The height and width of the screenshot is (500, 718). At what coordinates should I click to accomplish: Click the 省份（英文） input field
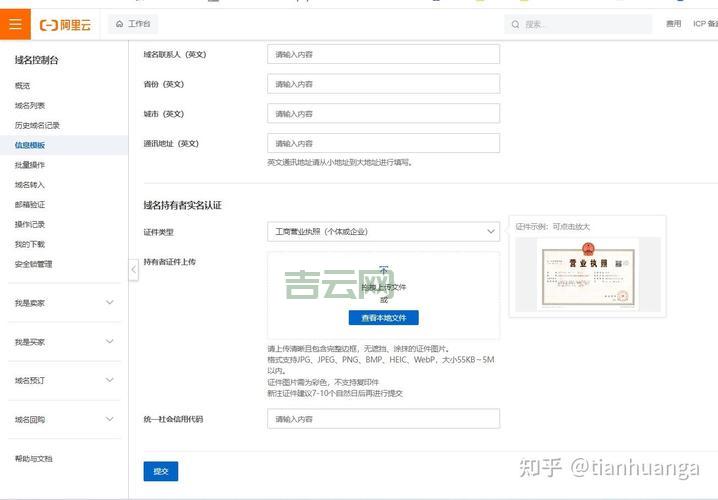click(x=383, y=84)
